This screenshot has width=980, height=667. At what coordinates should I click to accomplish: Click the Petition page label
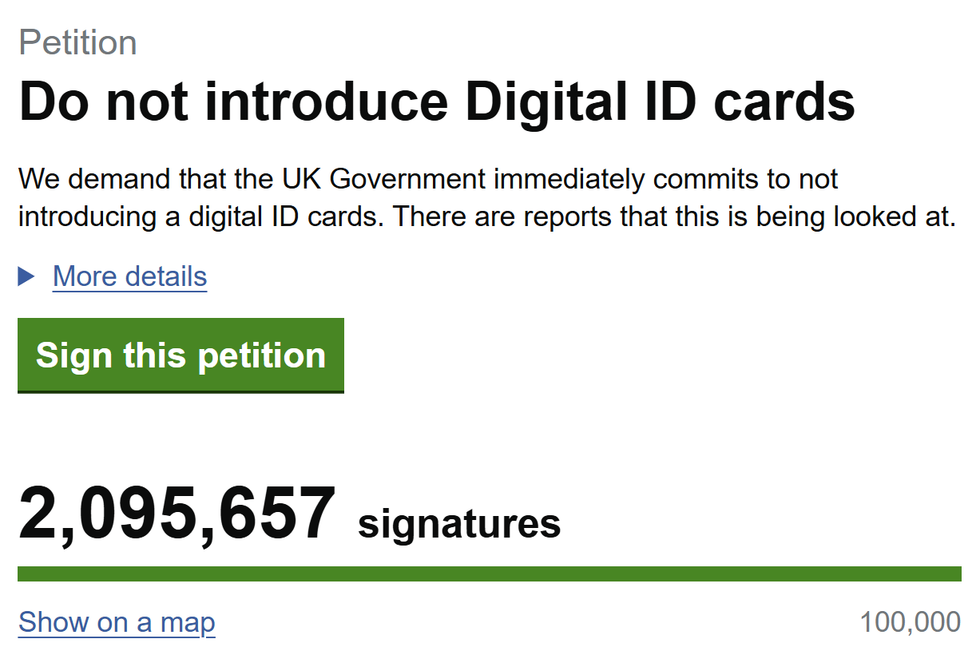click(x=78, y=42)
